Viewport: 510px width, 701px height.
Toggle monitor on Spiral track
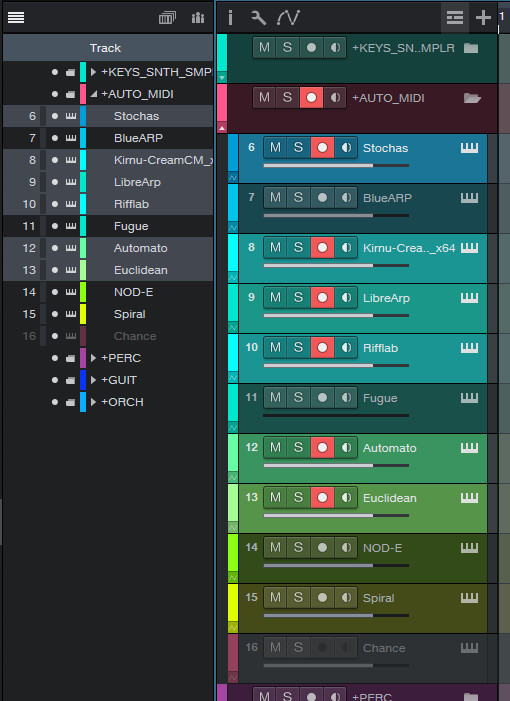[346, 598]
